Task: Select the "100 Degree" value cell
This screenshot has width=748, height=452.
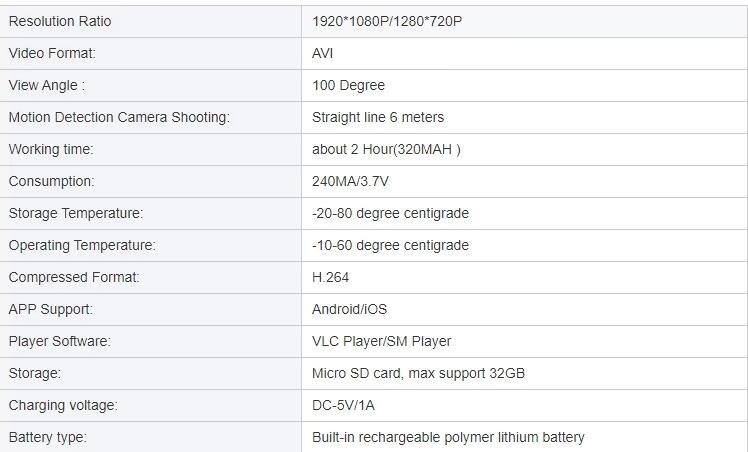Action: click(x=348, y=85)
